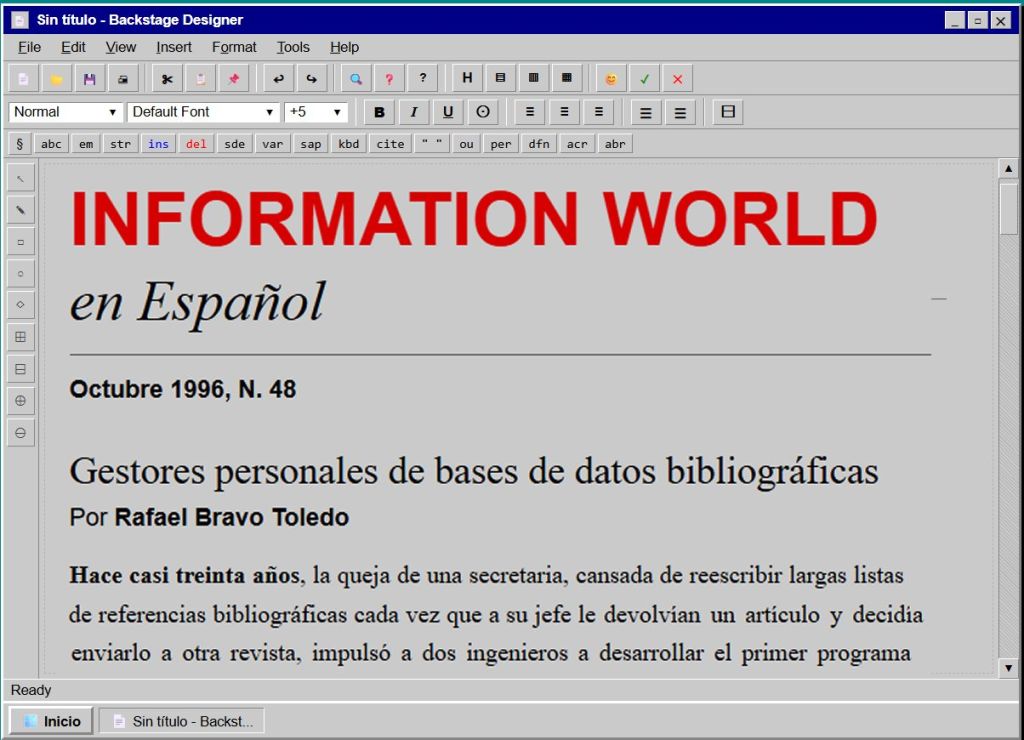Viewport: 1024px width, 740px height.
Task: Click the vertical scrollbar thumb
Action: coord(1008,208)
